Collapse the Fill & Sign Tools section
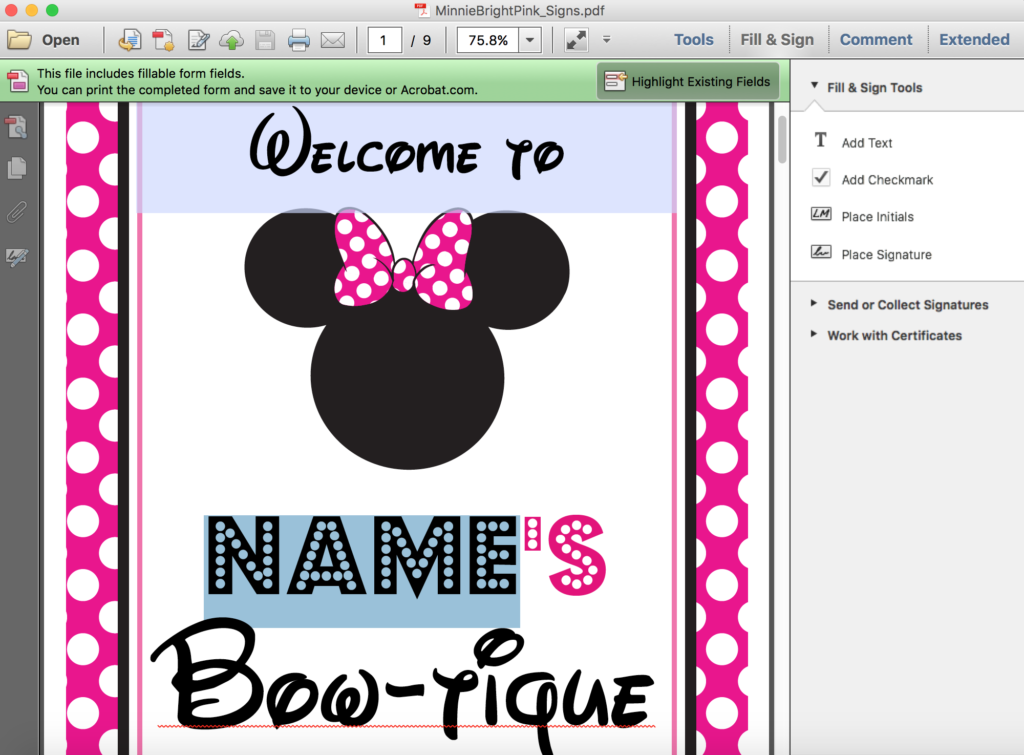Screen dimensions: 1024x755 [x=814, y=87]
